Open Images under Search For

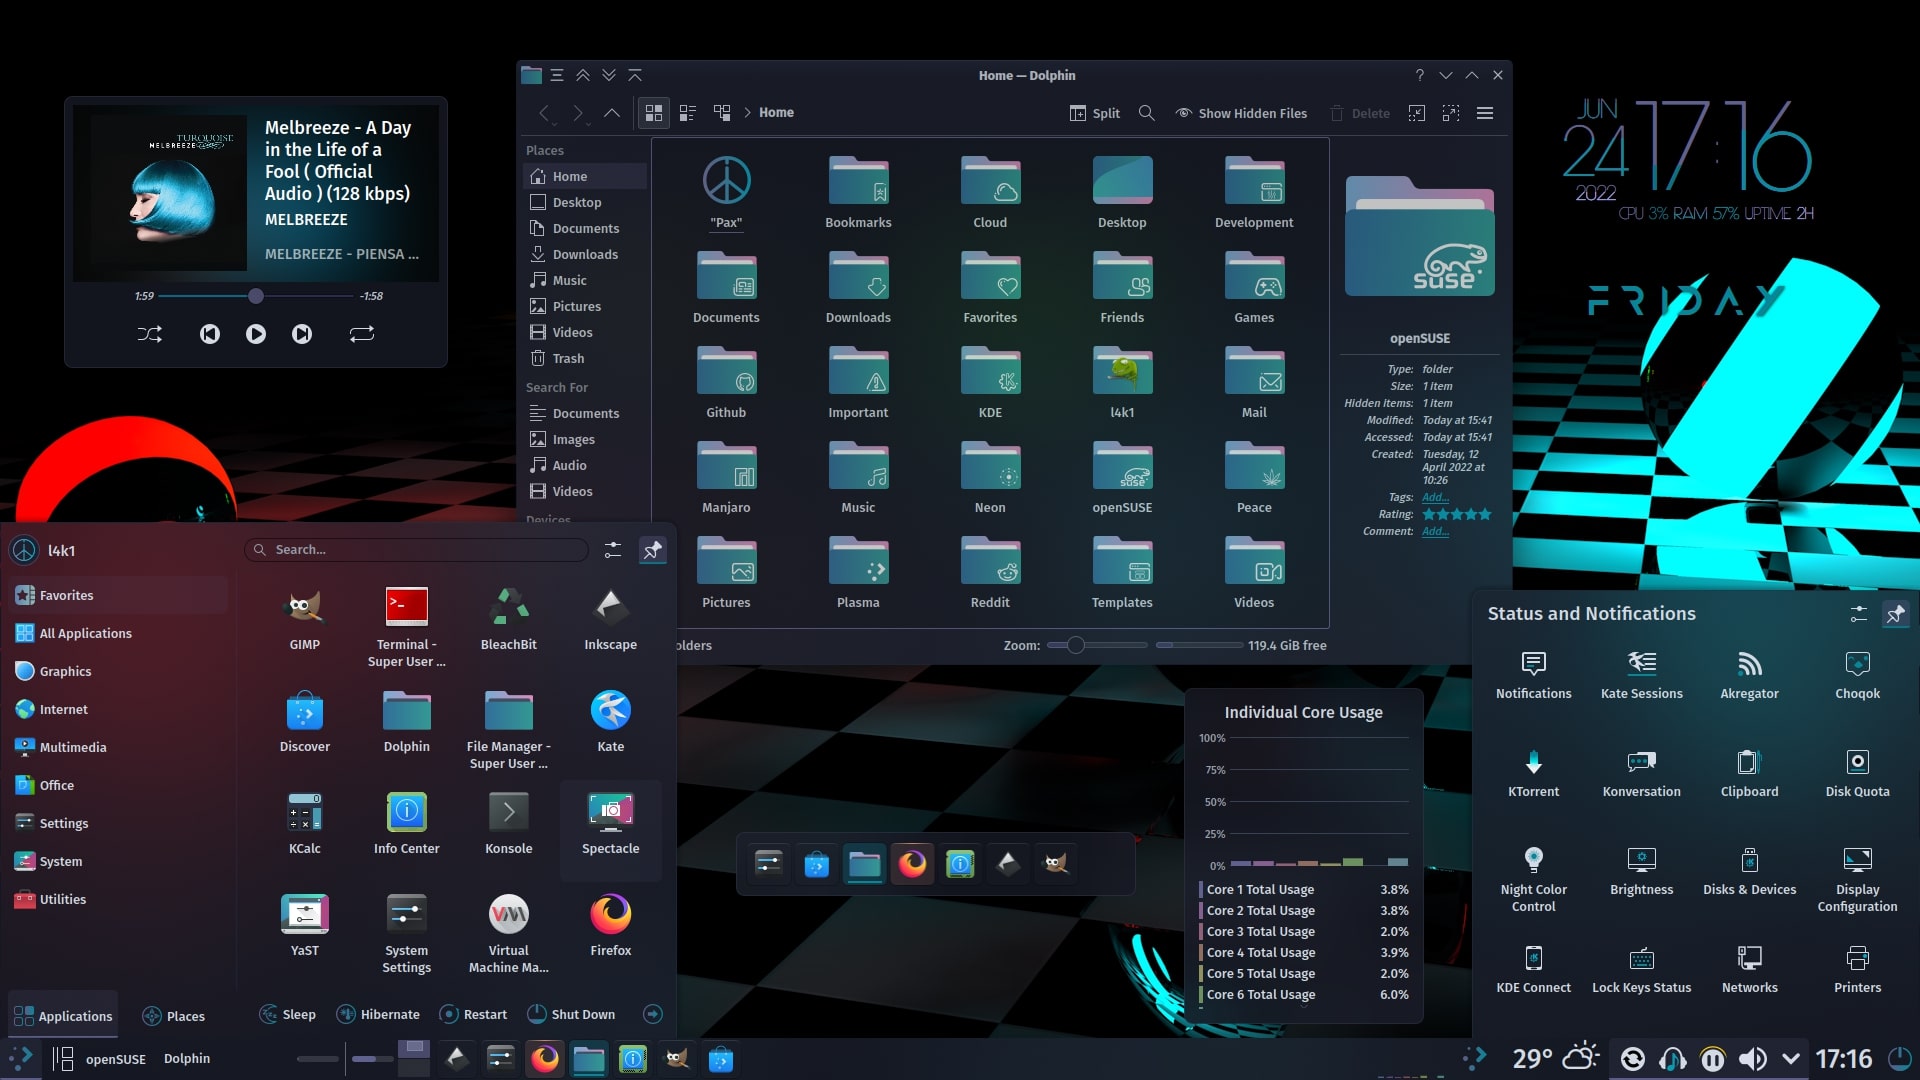(x=585, y=439)
